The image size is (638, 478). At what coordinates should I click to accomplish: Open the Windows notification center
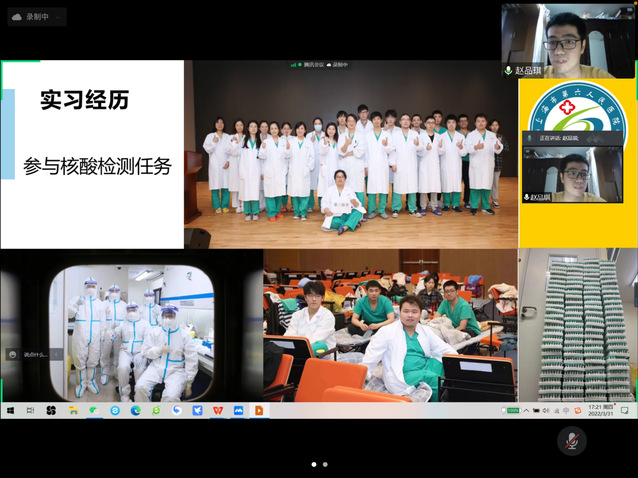tap(626, 410)
